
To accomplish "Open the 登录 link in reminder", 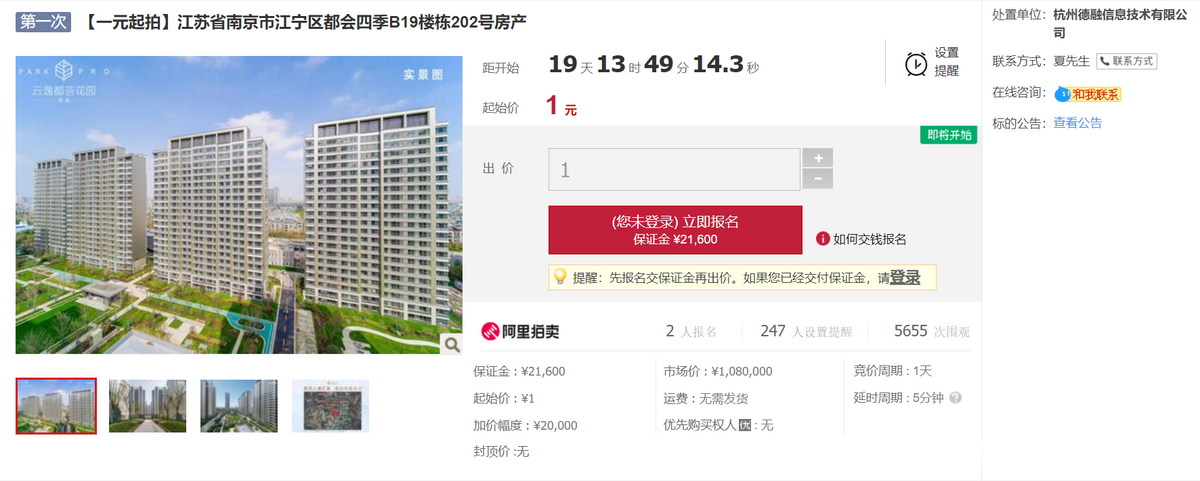I will (905, 277).
